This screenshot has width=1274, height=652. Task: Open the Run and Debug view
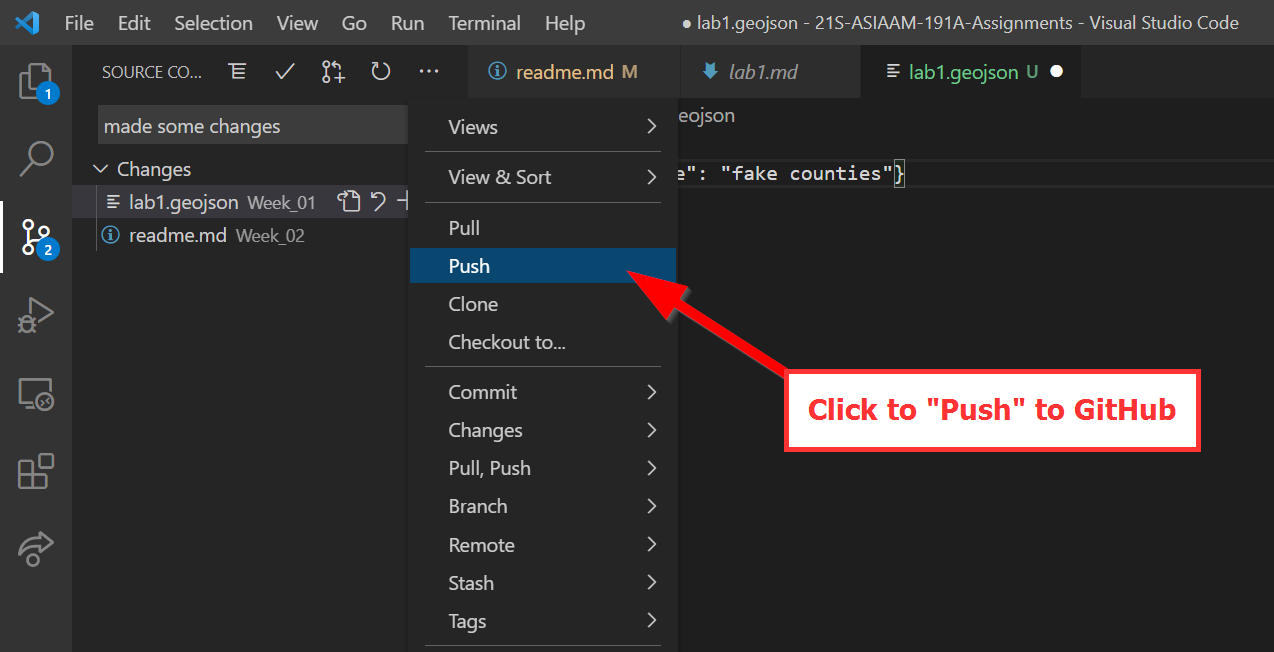(36, 315)
